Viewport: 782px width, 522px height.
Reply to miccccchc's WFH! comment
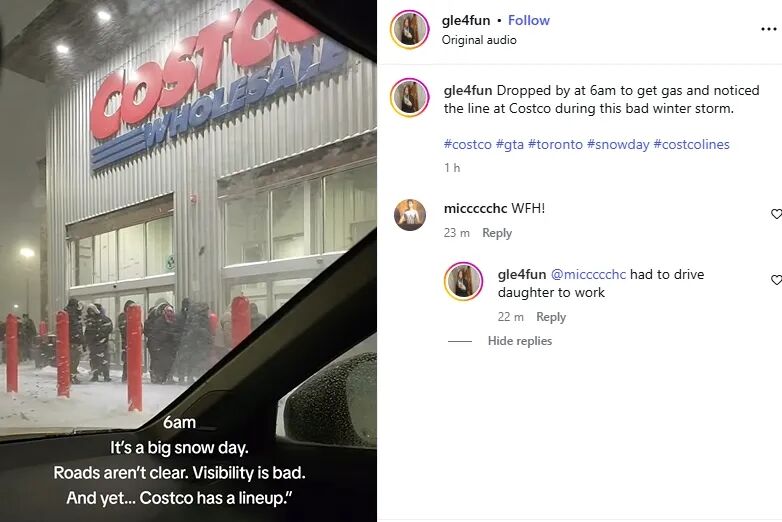click(497, 233)
